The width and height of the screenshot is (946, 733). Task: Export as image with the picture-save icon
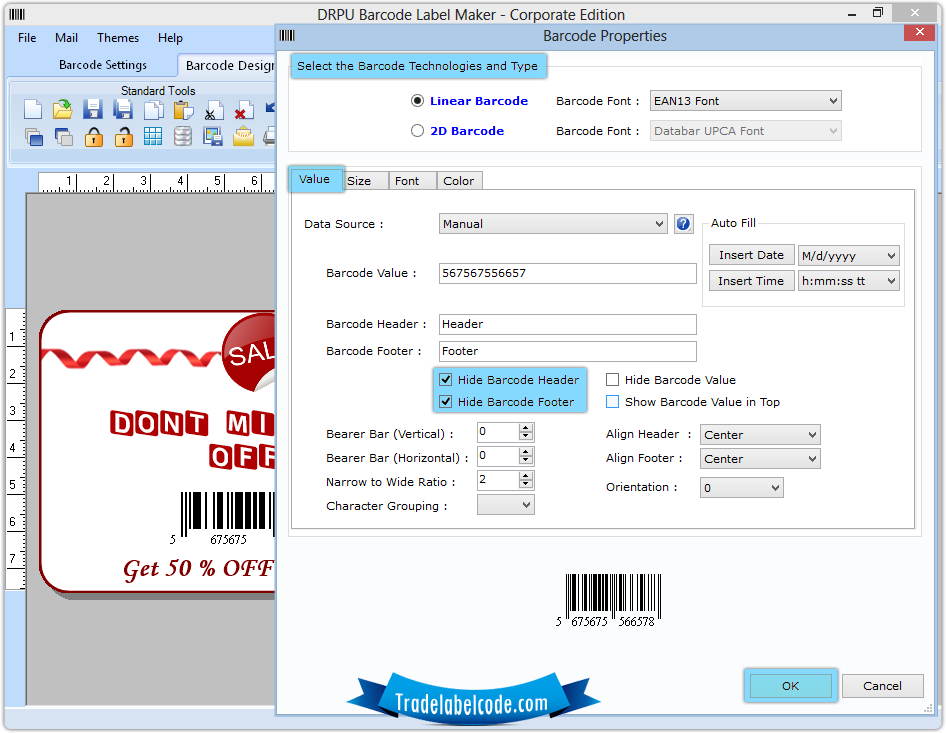(213, 137)
